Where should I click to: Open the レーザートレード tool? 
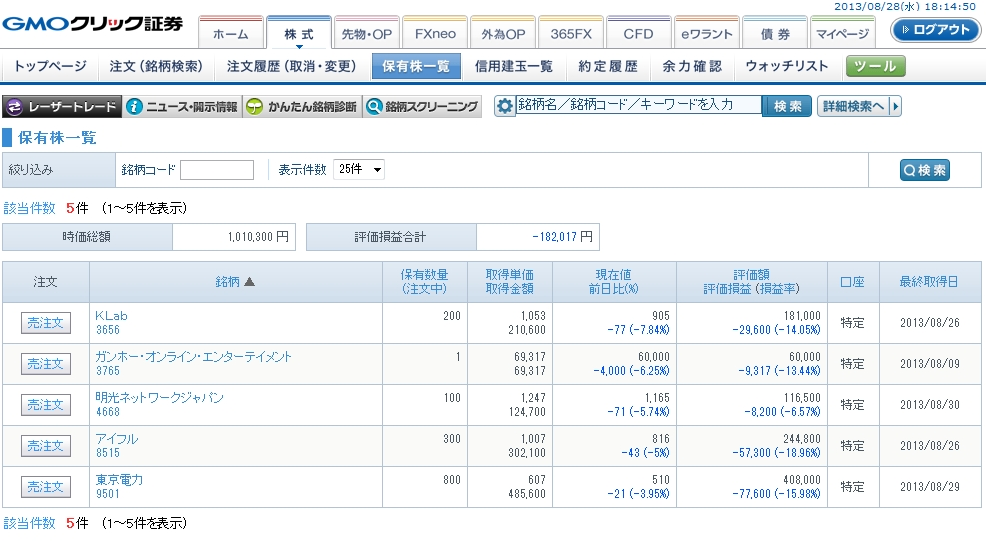62,106
